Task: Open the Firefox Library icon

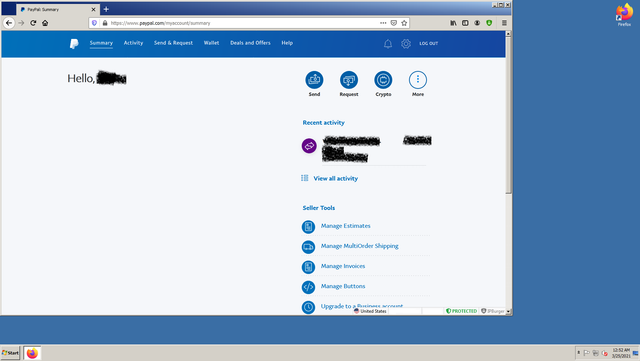Action: tap(453, 23)
